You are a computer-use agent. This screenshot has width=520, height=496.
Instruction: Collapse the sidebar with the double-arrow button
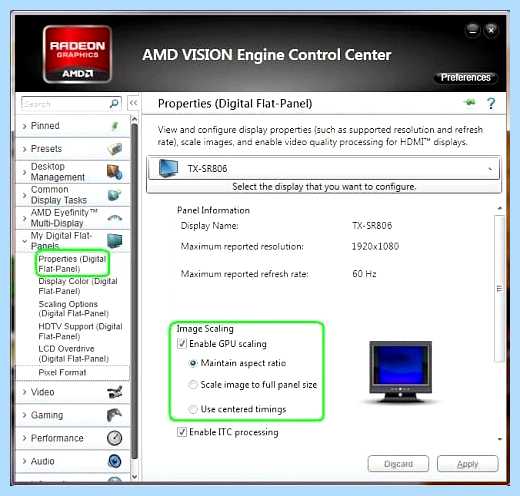click(133, 103)
